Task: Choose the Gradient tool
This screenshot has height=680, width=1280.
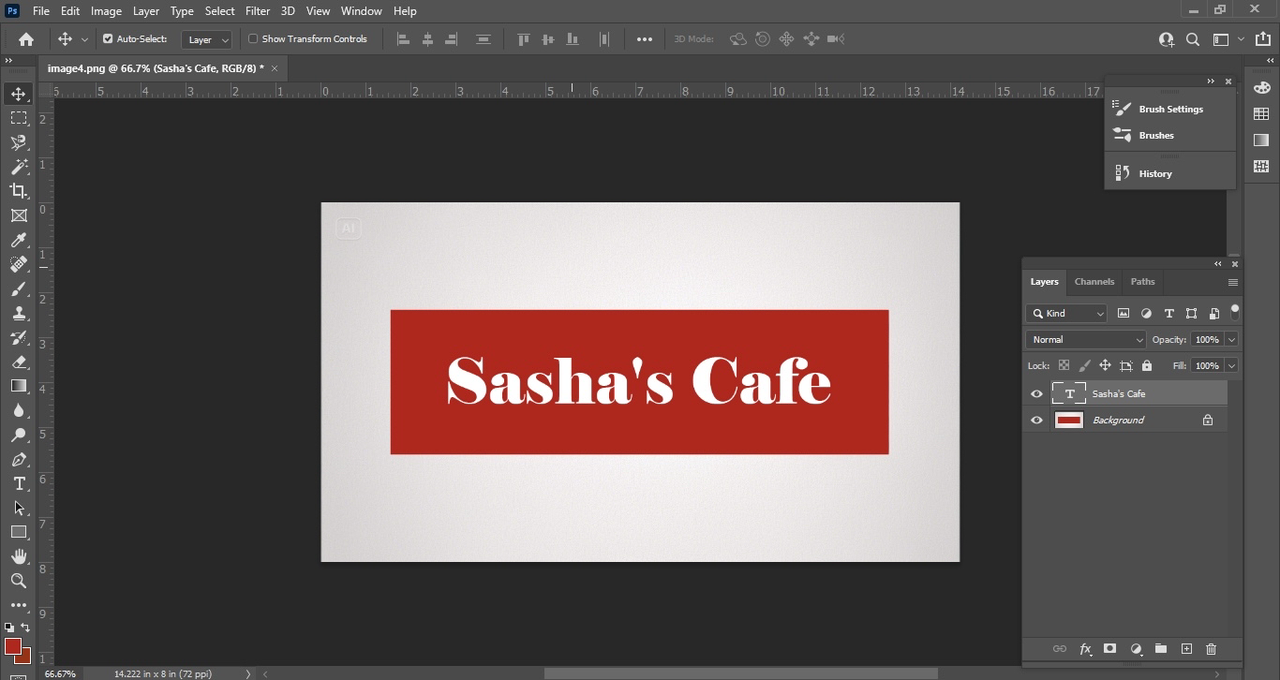Action: 19,386
